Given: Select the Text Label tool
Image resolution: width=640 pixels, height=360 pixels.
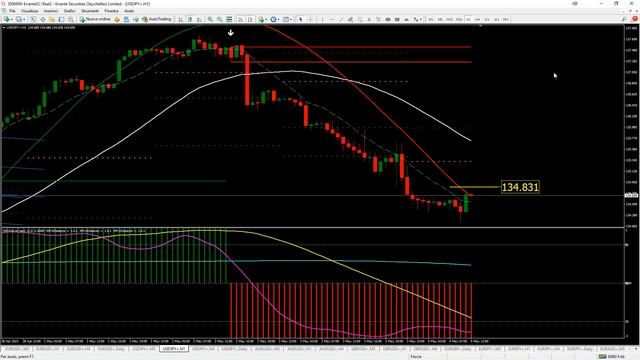Looking at the screenshot, I should (379, 19).
